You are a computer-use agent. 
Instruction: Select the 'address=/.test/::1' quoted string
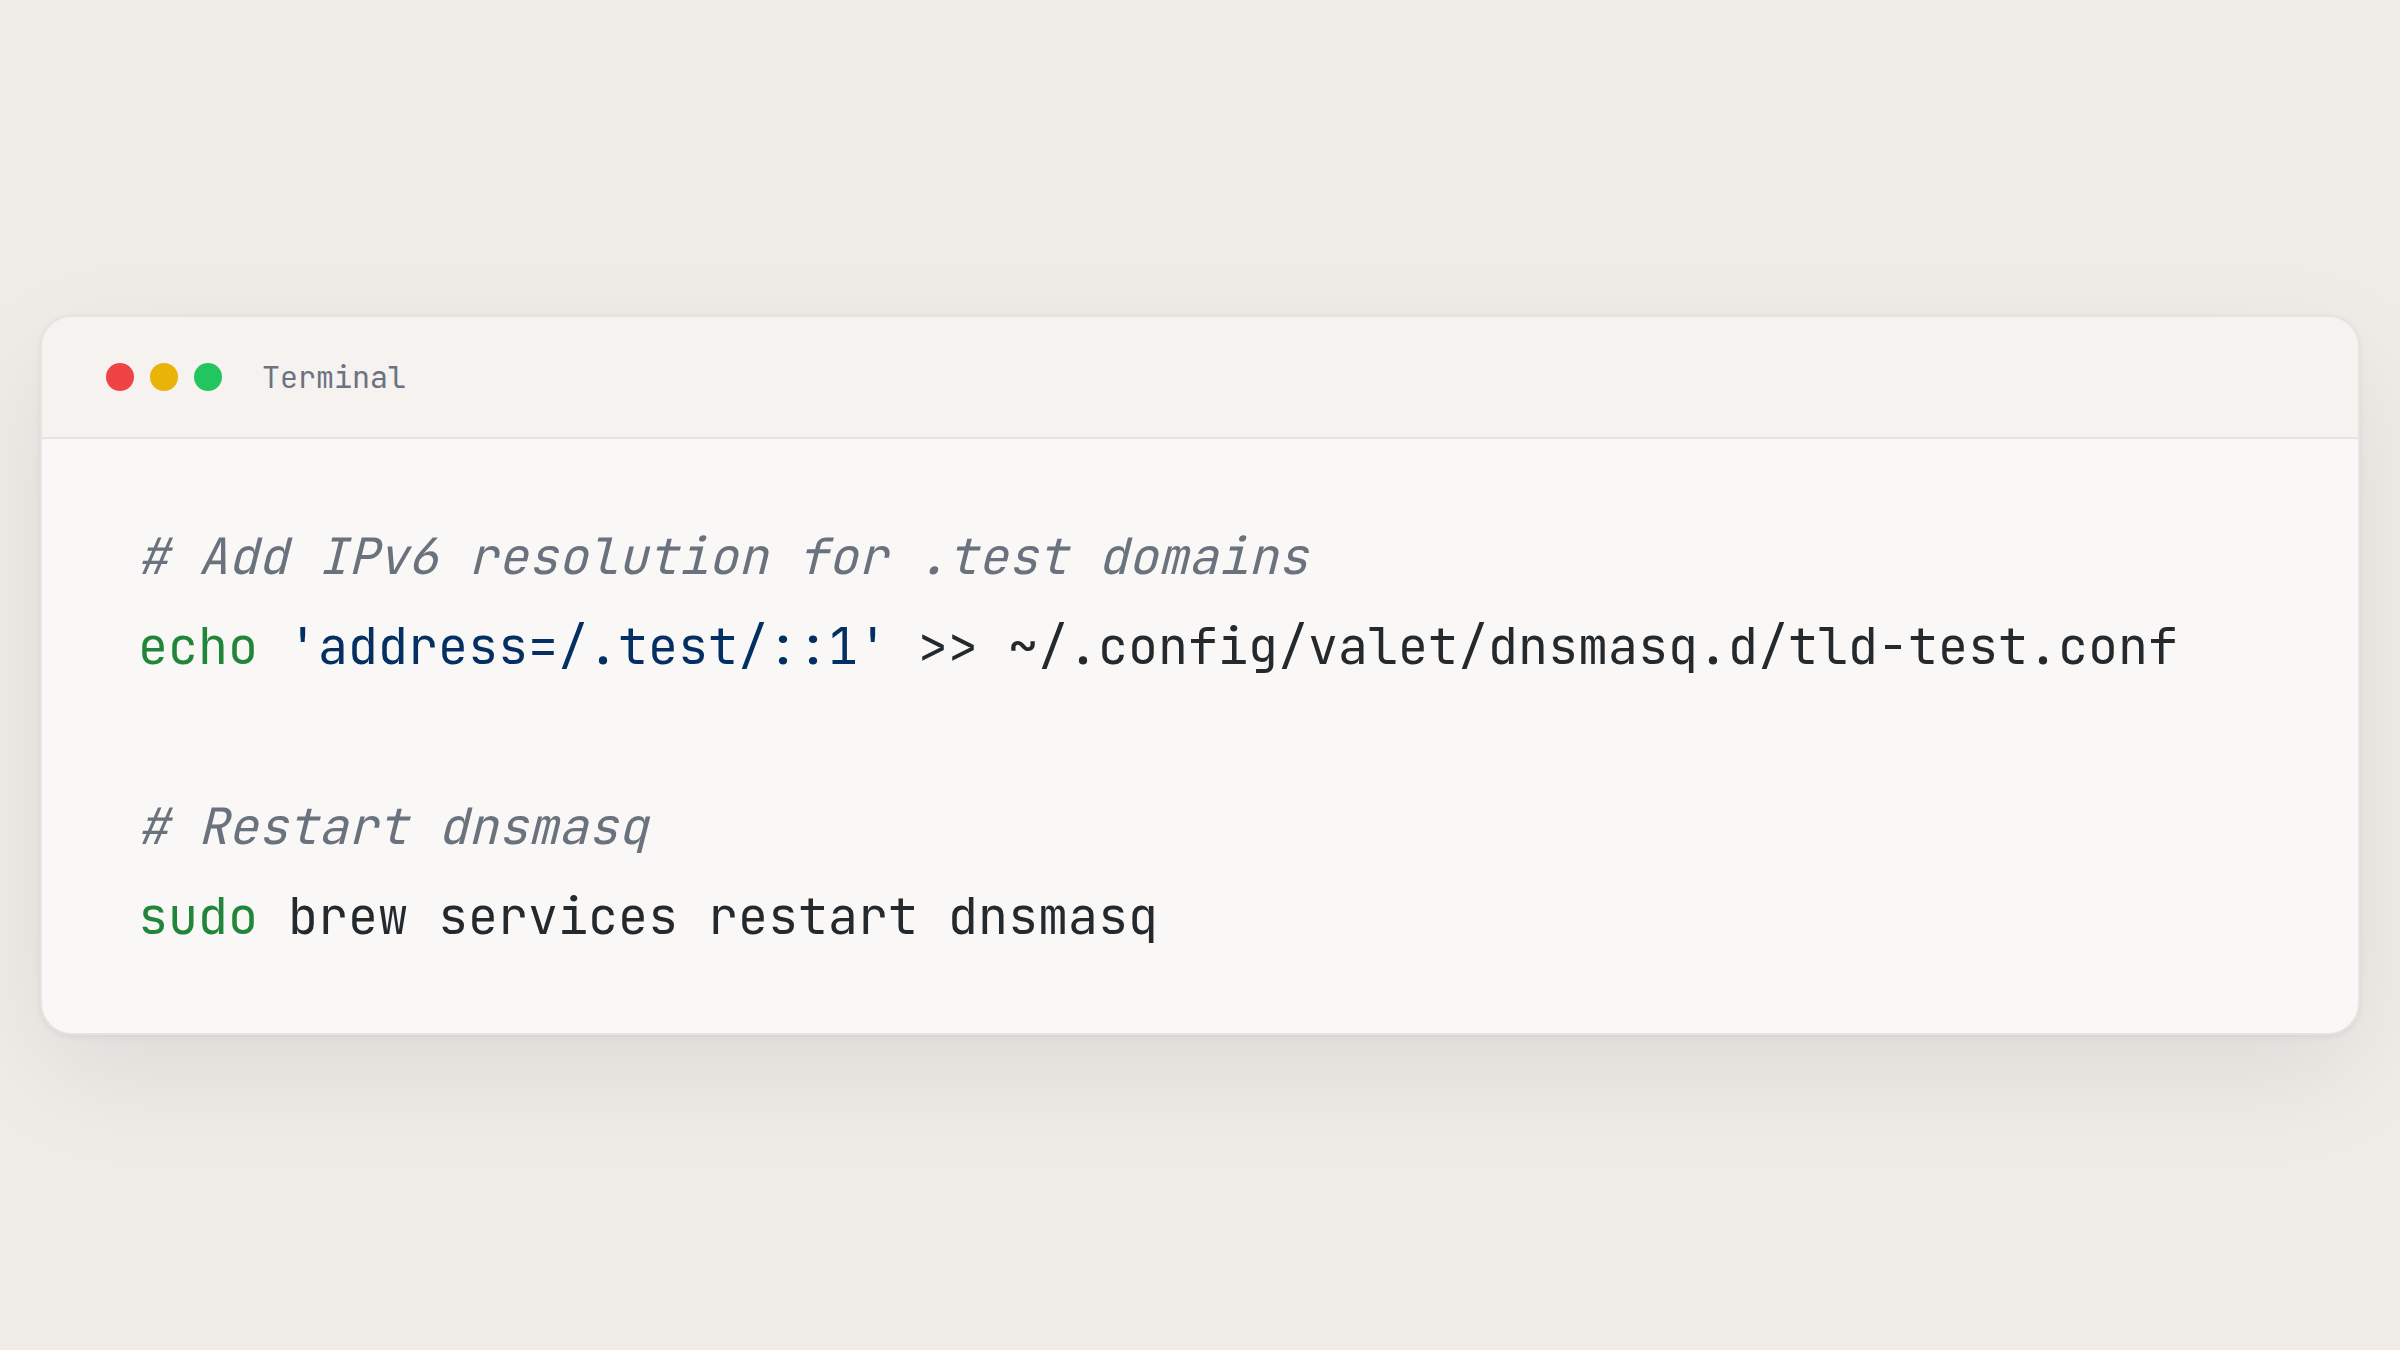pyautogui.click(x=587, y=647)
